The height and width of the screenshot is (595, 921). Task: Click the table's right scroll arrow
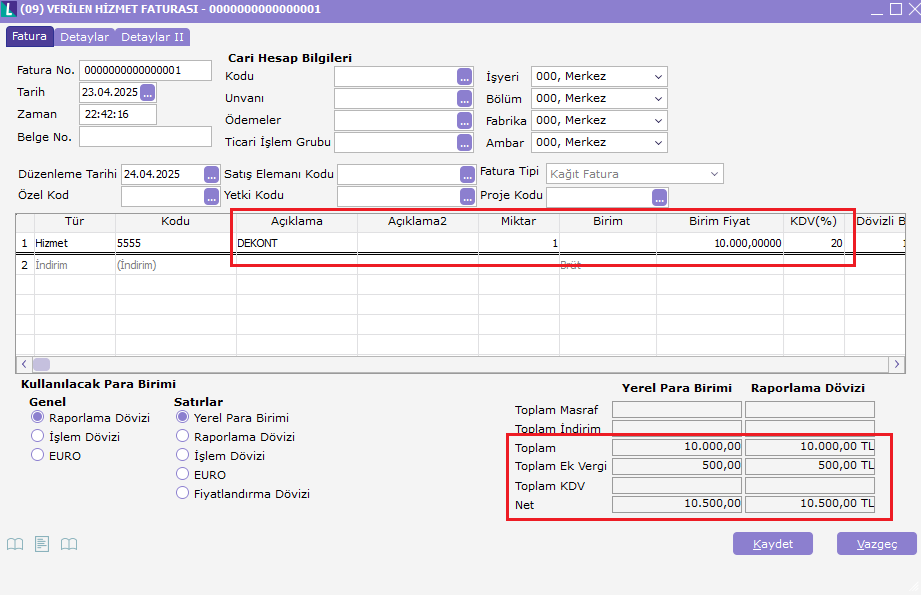(x=897, y=364)
